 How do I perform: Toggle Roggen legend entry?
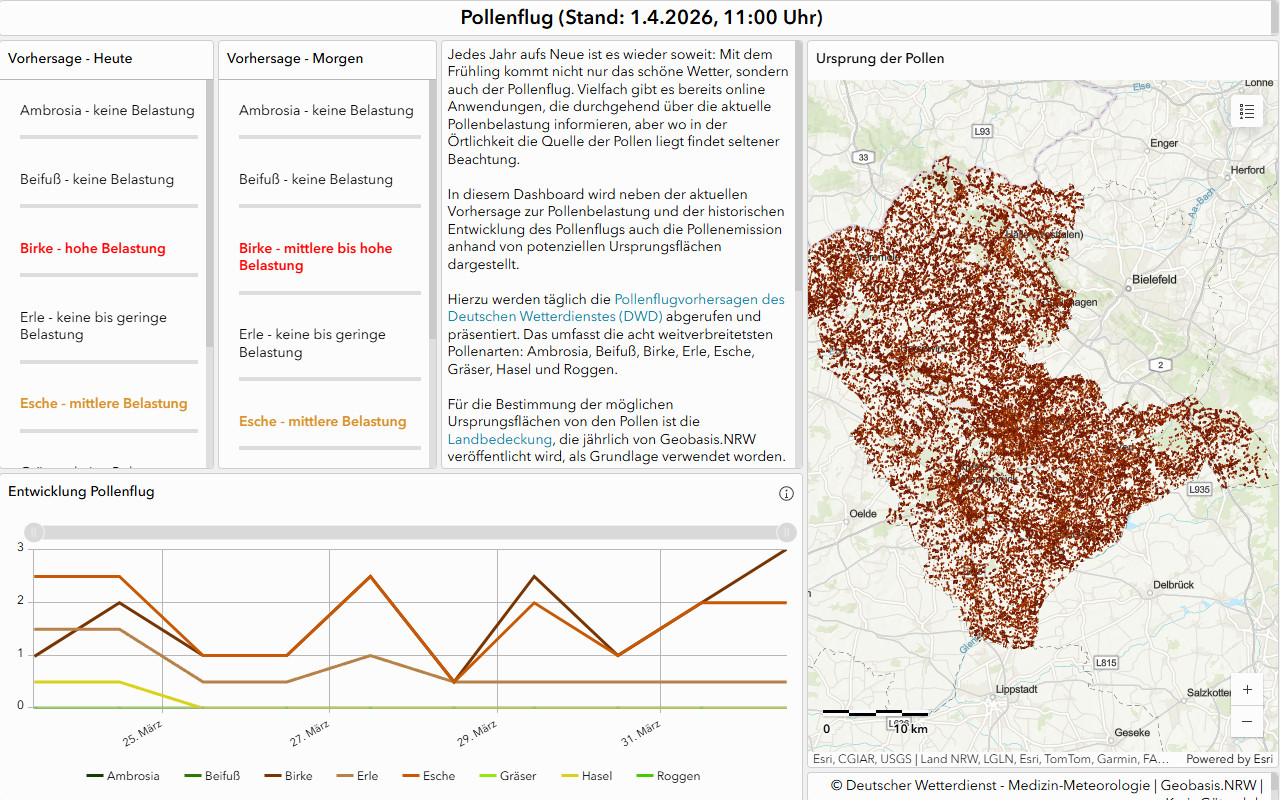pyautogui.click(x=668, y=776)
